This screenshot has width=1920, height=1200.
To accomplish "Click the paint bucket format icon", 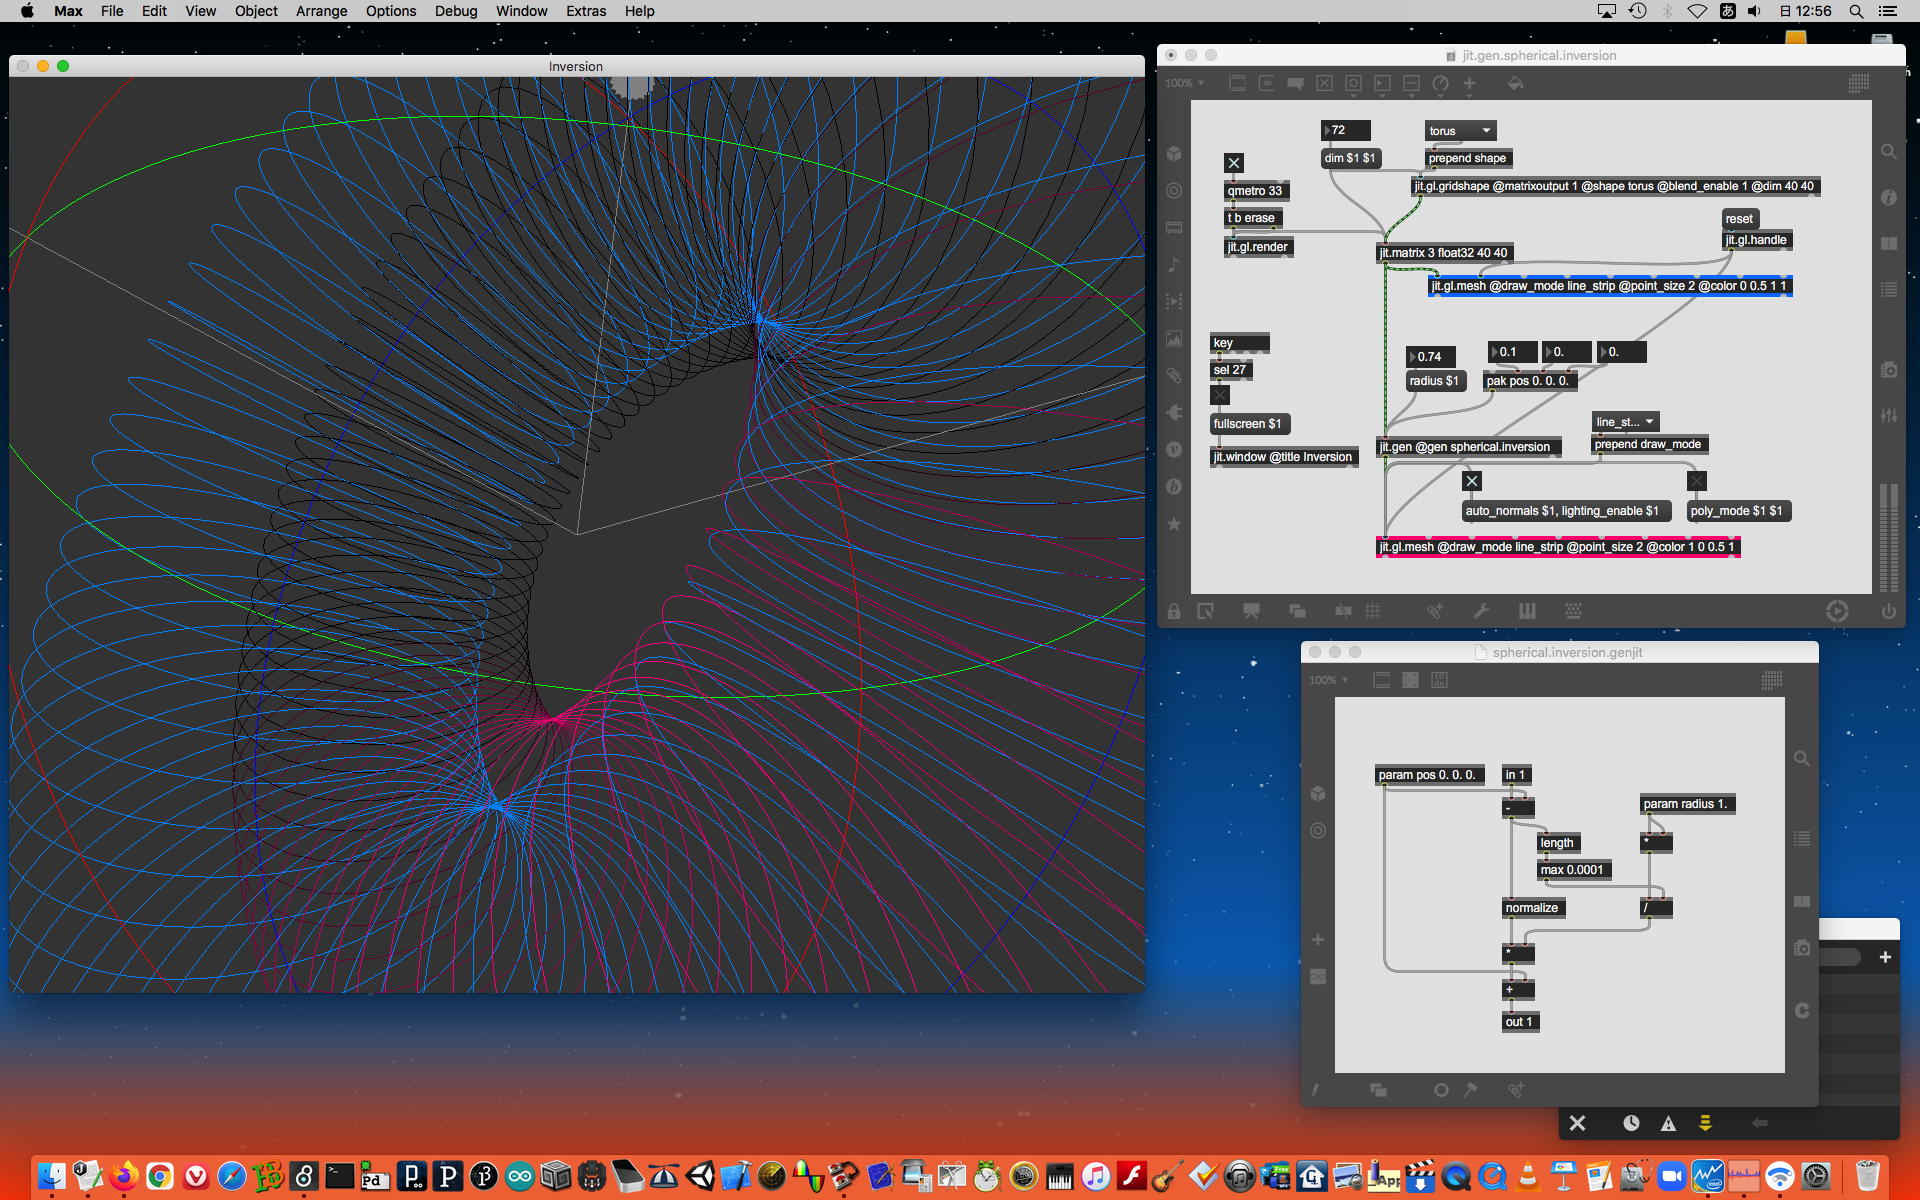I will pos(1515,84).
